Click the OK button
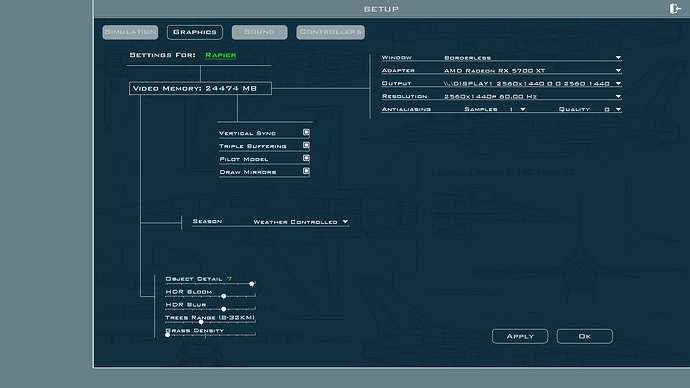This screenshot has width=690, height=388. 584,337
